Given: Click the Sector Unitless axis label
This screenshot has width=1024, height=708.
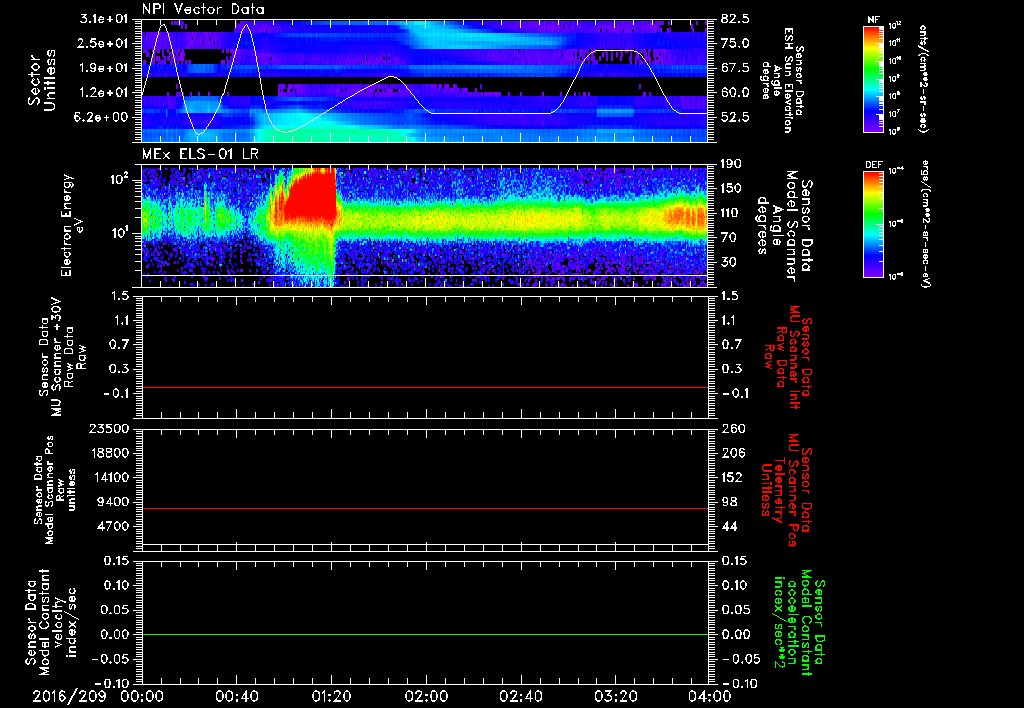Looking at the screenshot, I should (x=41, y=80).
